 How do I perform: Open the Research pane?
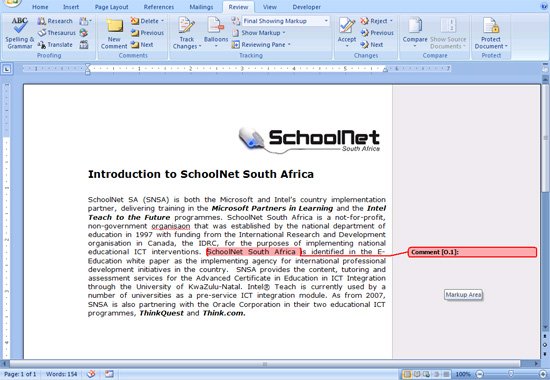[55, 21]
